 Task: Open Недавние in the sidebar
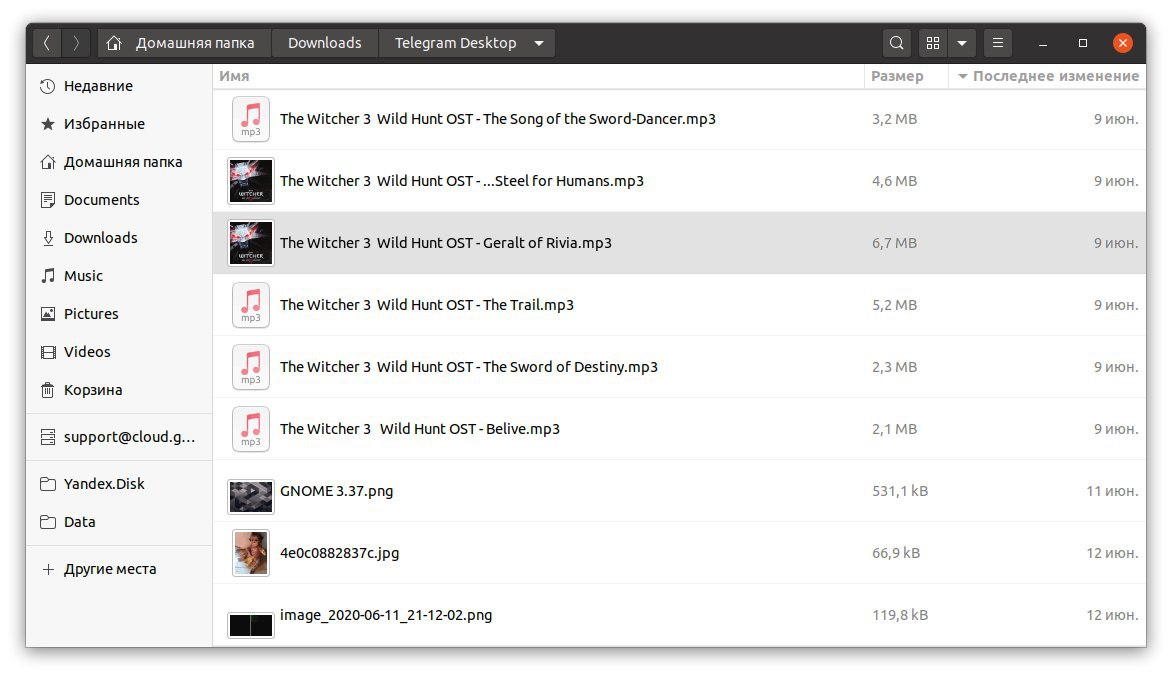click(x=120, y=86)
